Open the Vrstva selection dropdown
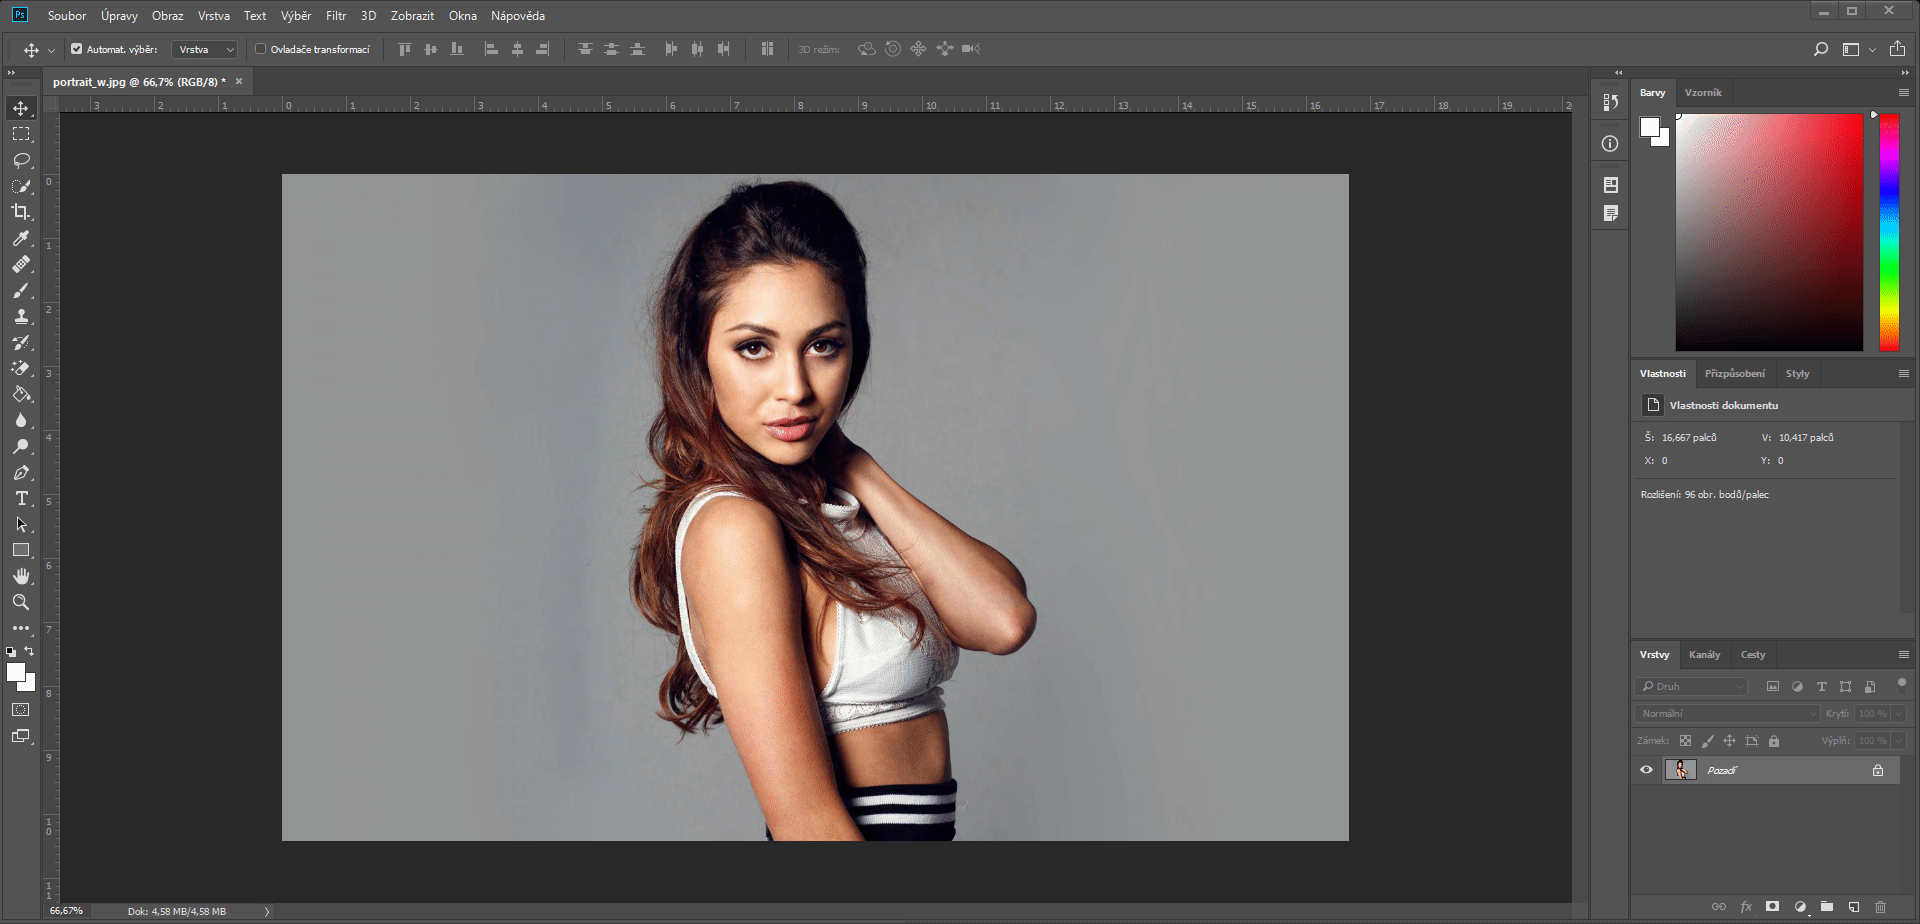Image resolution: width=1920 pixels, height=924 pixels. pos(203,48)
